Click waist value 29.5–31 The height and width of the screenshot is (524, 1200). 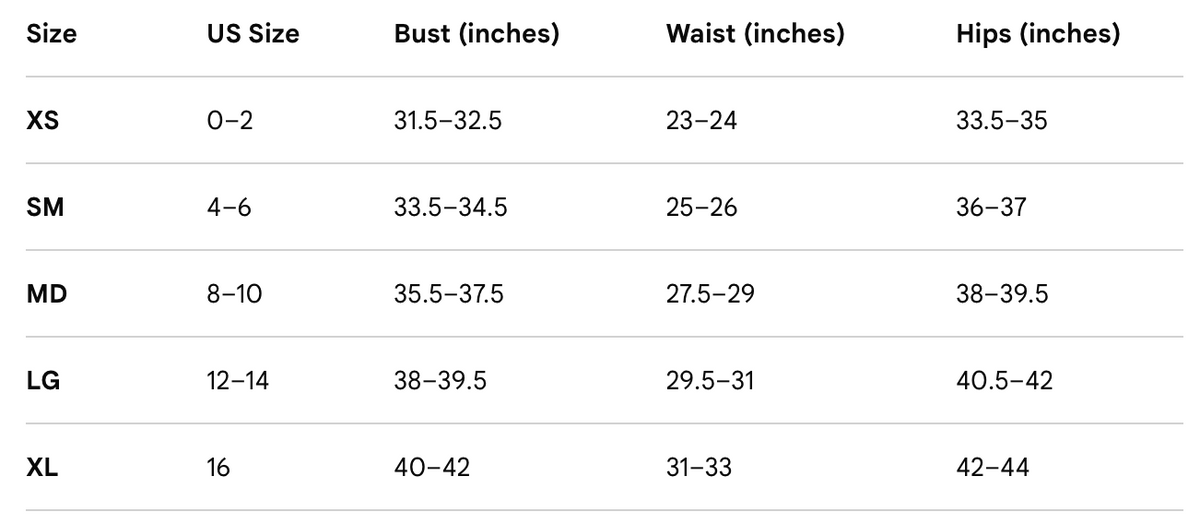pos(710,380)
